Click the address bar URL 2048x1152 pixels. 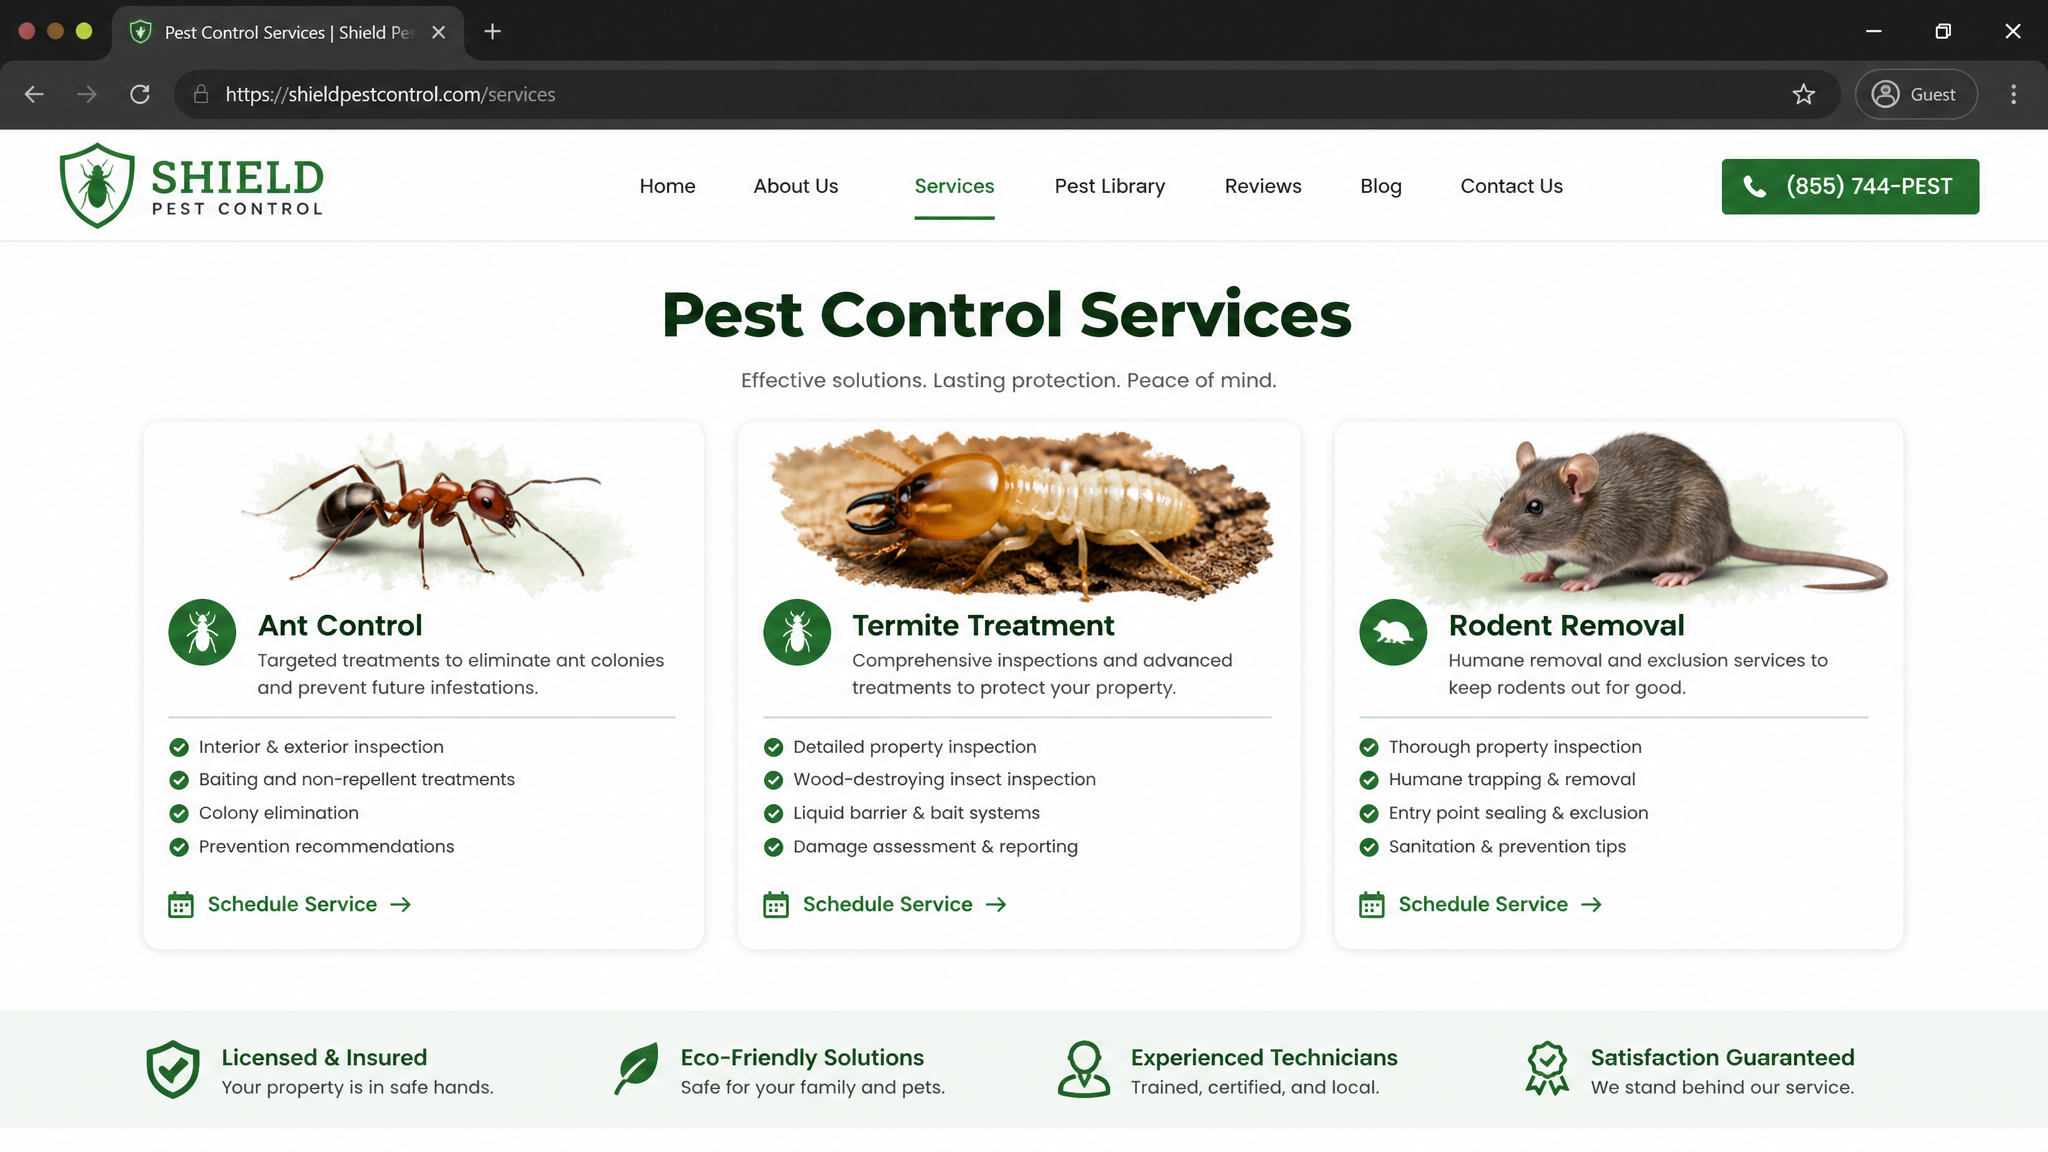pyautogui.click(x=390, y=94)
